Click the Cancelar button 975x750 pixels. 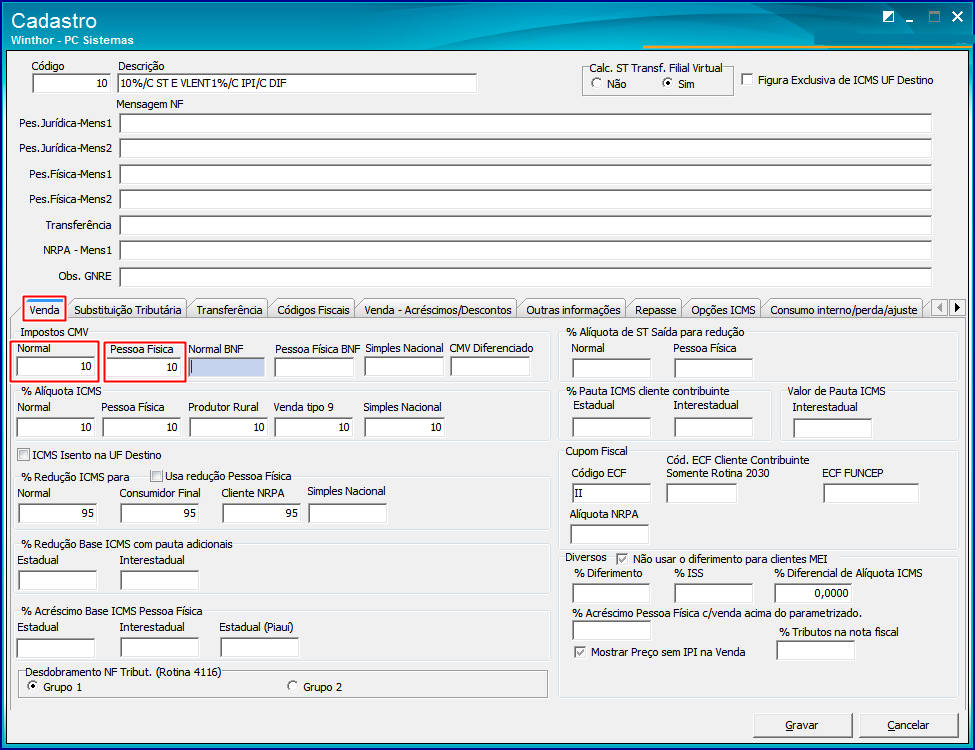(x=908, y=725)
